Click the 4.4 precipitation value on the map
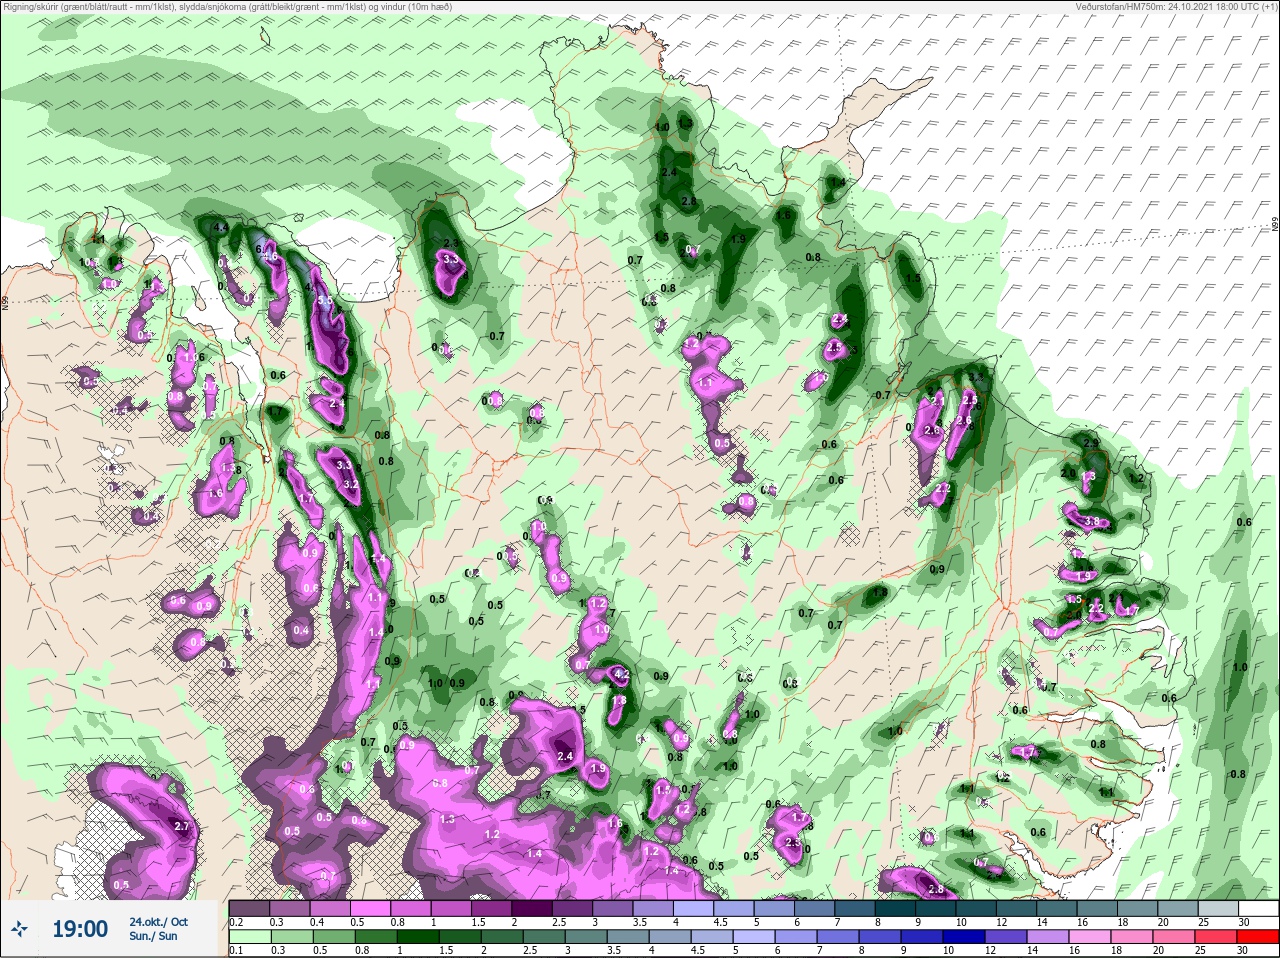 pos(221,229)
